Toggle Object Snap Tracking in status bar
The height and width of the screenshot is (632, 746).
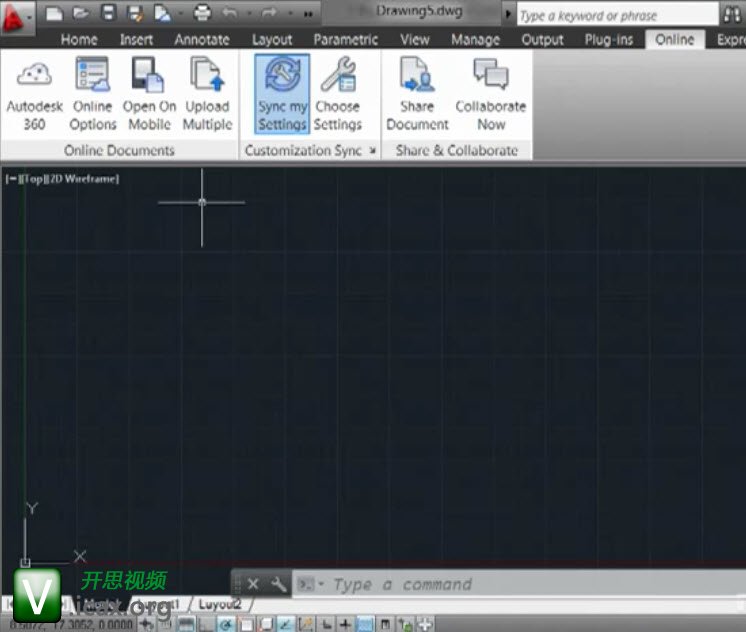click(285, 623)
